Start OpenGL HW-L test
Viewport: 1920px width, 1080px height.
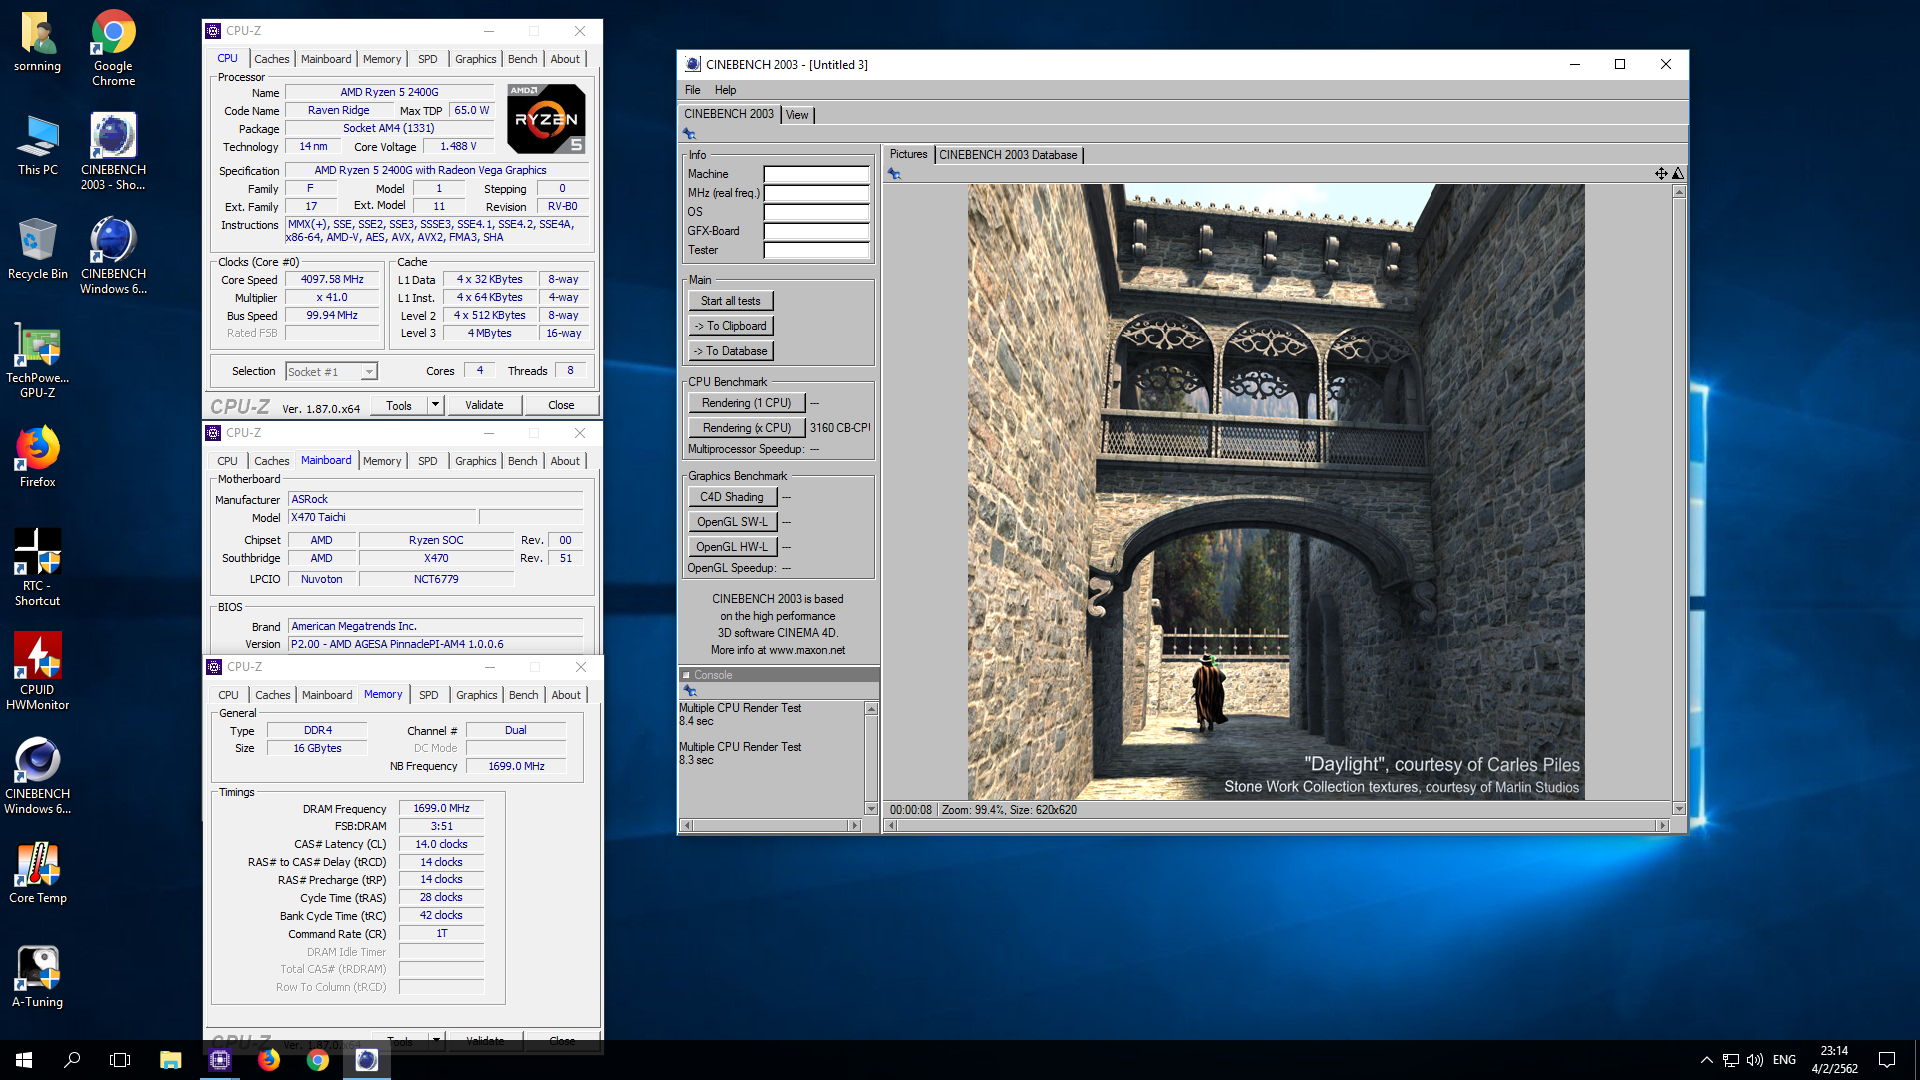coord(731,547)
